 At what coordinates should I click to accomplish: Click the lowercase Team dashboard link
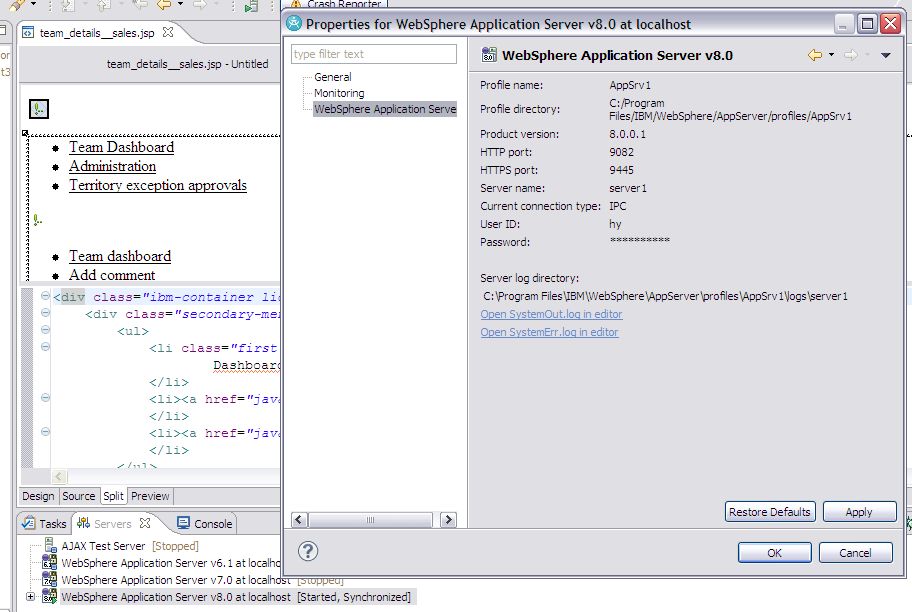coord(120,256)
